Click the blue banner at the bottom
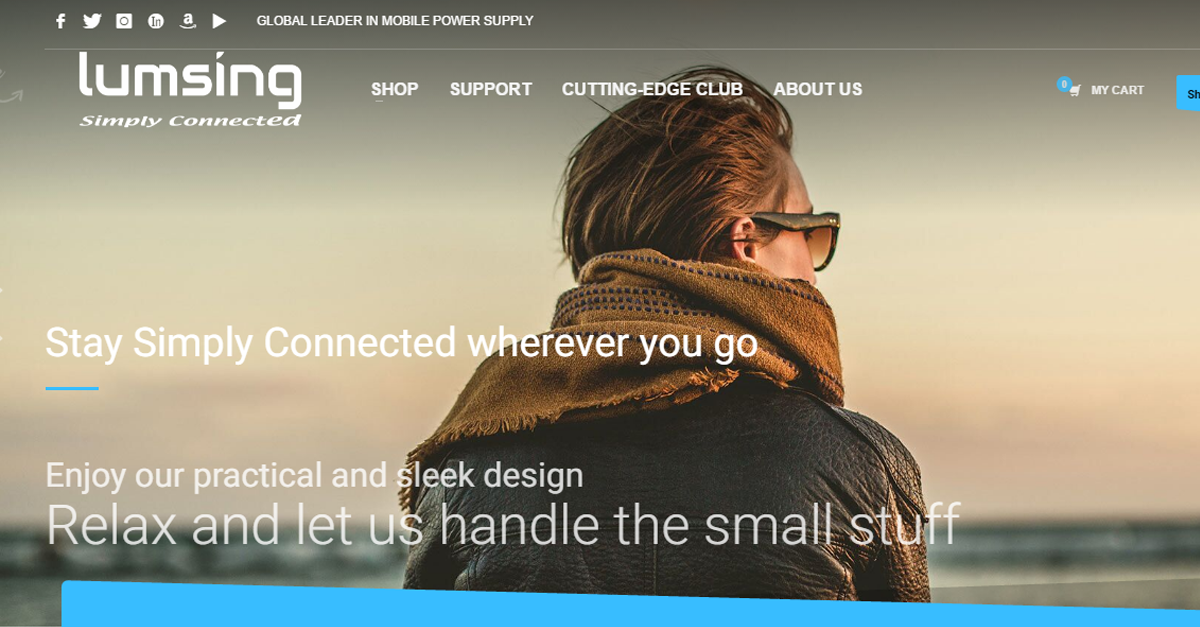Screen dimensions: 1200x627 pos(631,604)
